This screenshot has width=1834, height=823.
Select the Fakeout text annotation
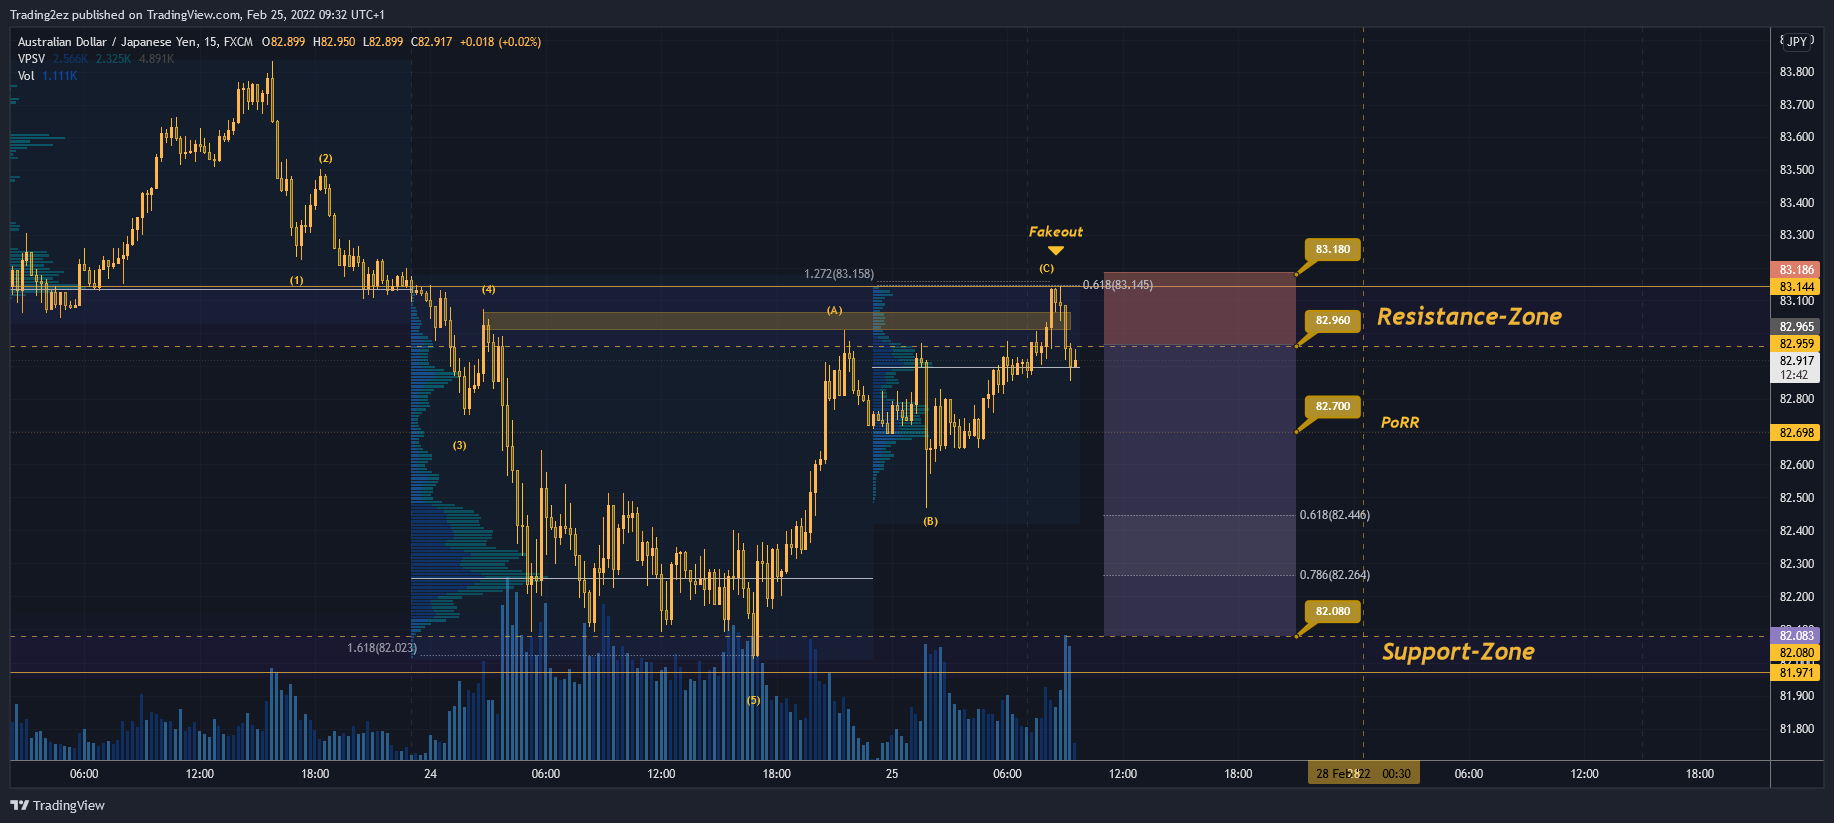tap(1056, 232)
